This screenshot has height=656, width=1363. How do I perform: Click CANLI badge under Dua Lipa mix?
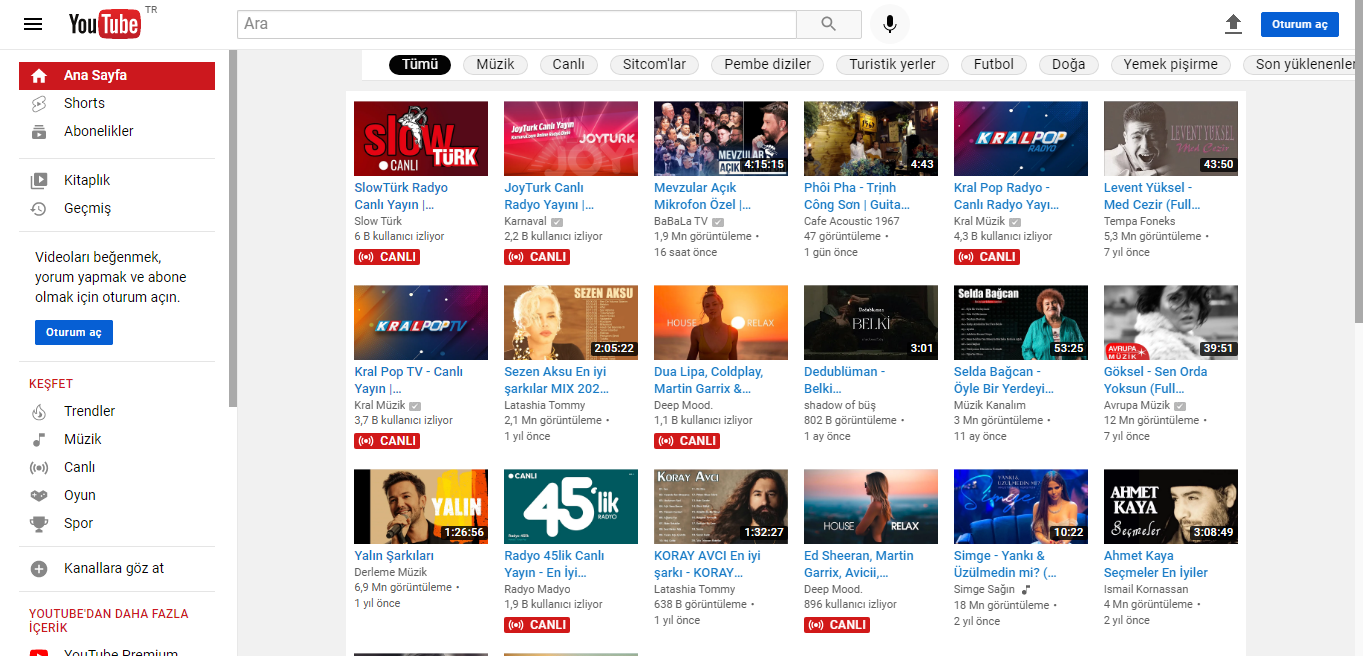coord(687,441)
